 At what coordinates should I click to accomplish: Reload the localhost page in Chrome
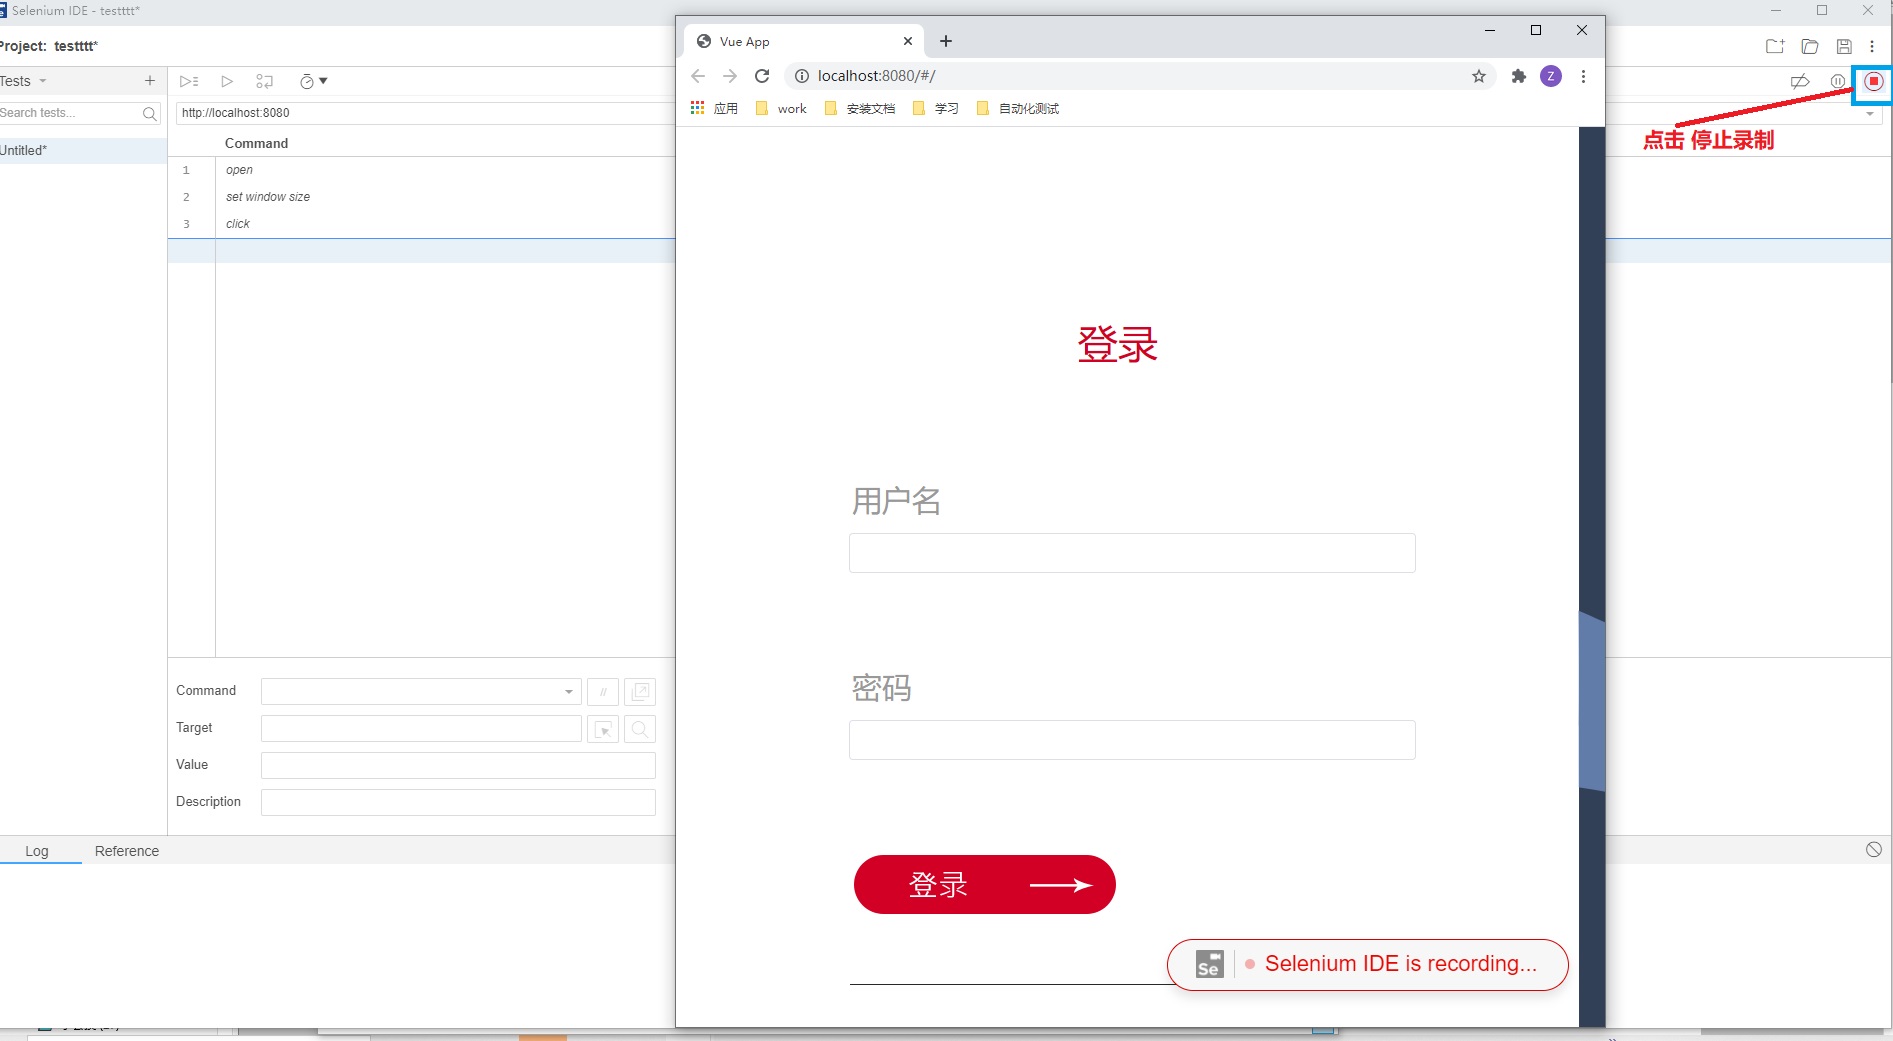click(x=762, y=76)
